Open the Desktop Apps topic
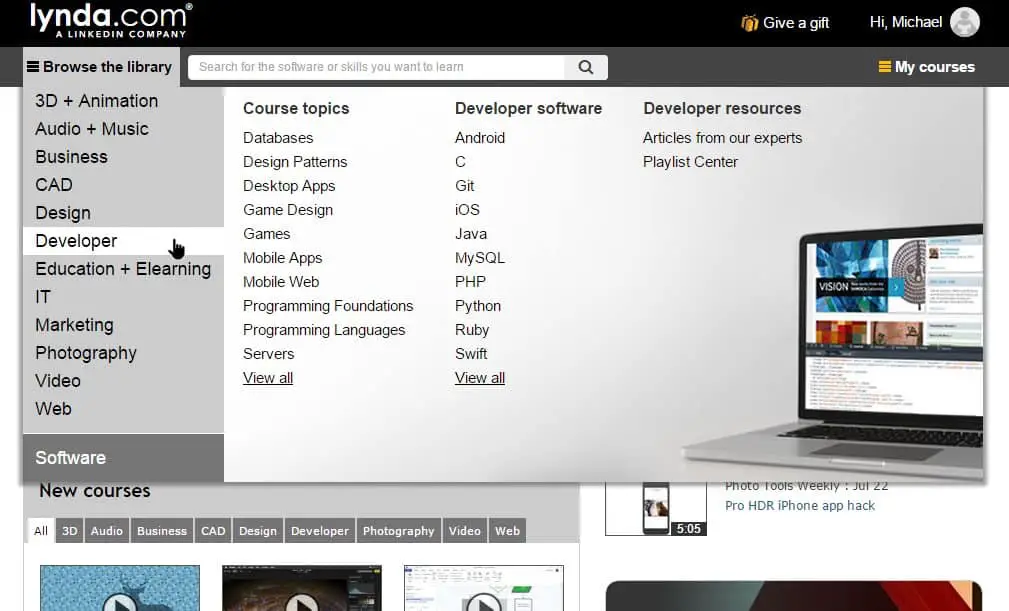The image size is (1009, 611). coord(289,186)
